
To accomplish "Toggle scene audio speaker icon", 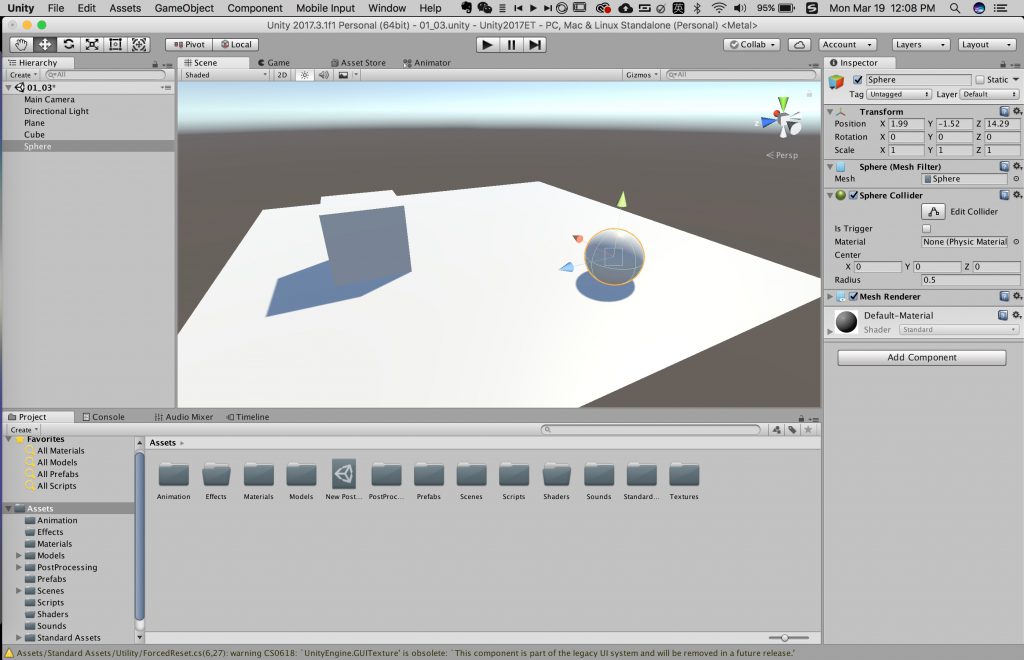I will coord(324,75).
